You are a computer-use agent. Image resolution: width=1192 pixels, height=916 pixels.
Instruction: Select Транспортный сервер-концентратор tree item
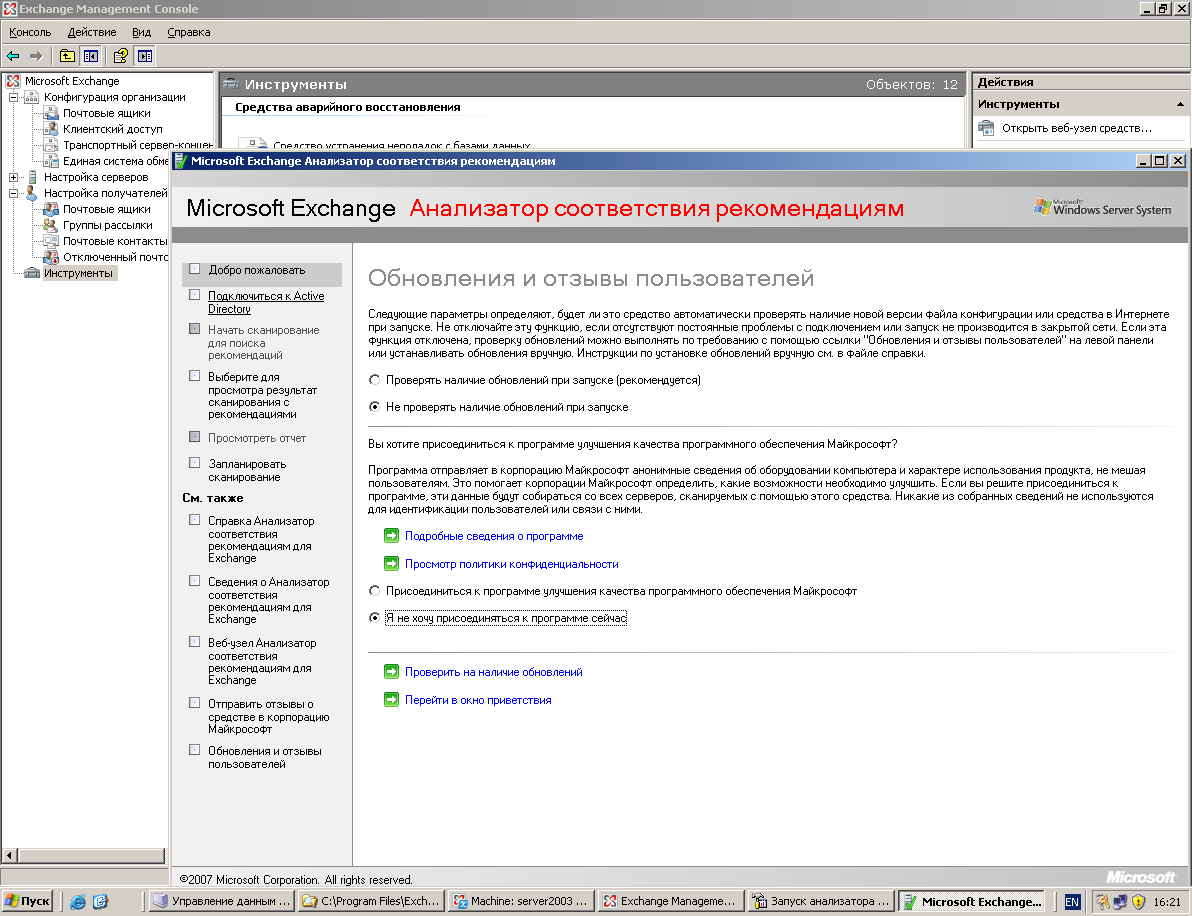pyautogui.click(x=138, y=145)
